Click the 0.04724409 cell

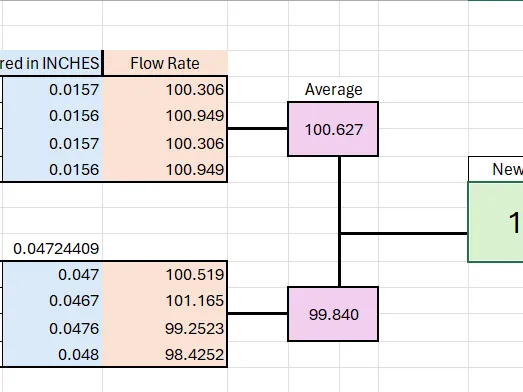coord(53,249)
